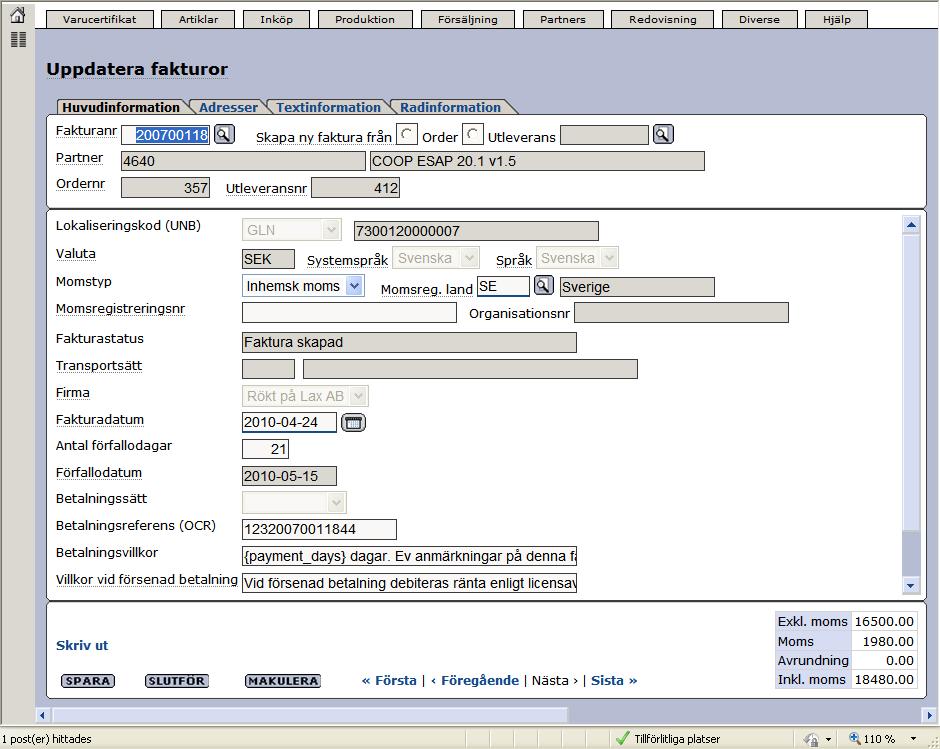Click the Förfallodatum value 2010-05-15
940x749 pixels.
click(289, 476)
